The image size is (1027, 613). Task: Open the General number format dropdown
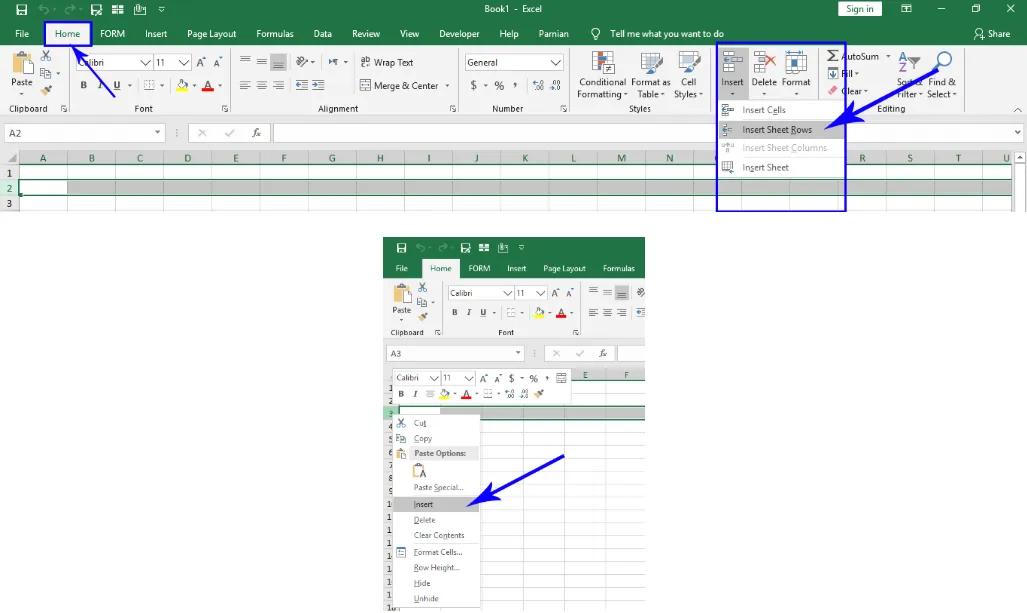tap(556, 62)
